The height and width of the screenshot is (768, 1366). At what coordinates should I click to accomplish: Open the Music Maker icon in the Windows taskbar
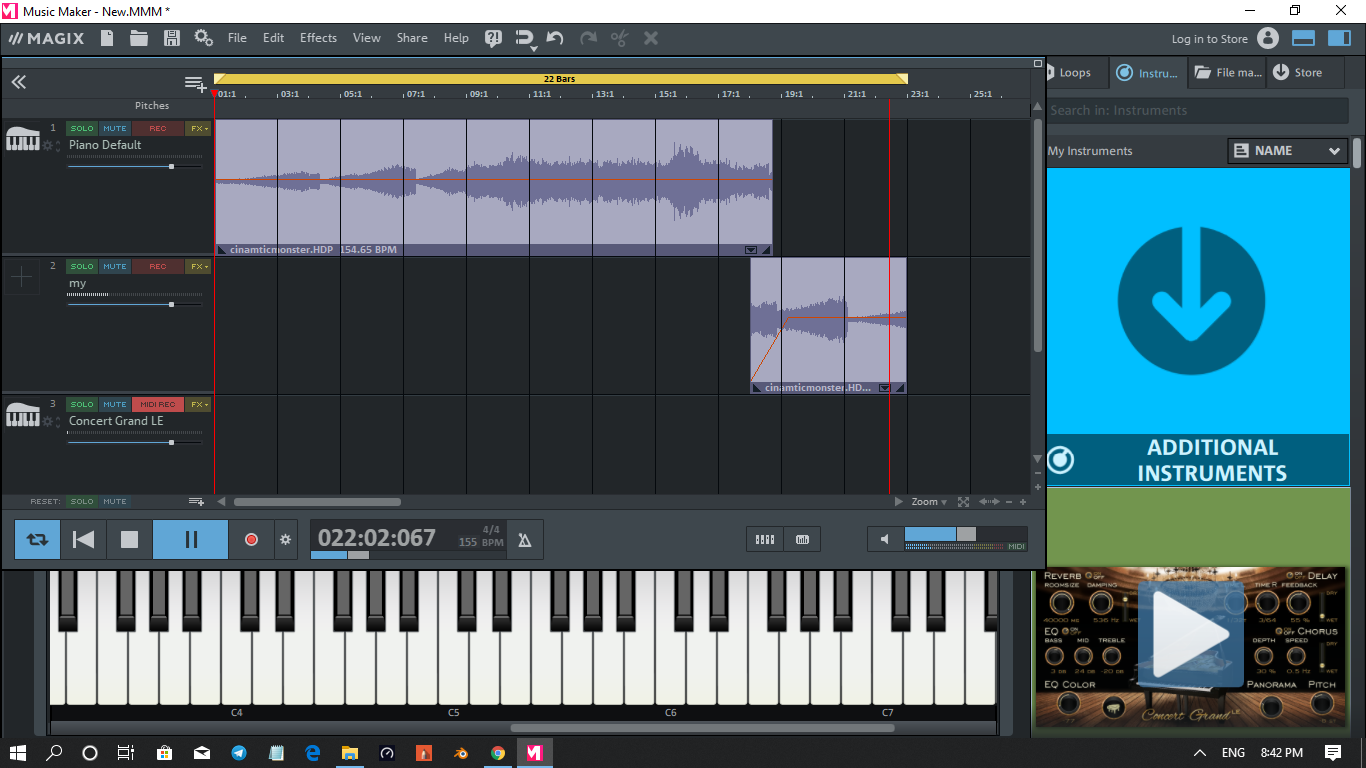point(535,753)
